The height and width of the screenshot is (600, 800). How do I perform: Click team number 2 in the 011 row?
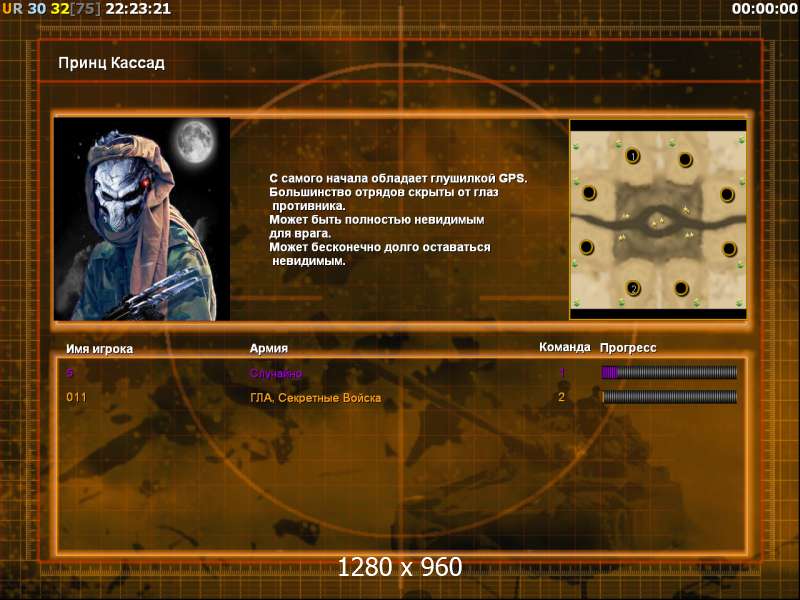point(561,397)
